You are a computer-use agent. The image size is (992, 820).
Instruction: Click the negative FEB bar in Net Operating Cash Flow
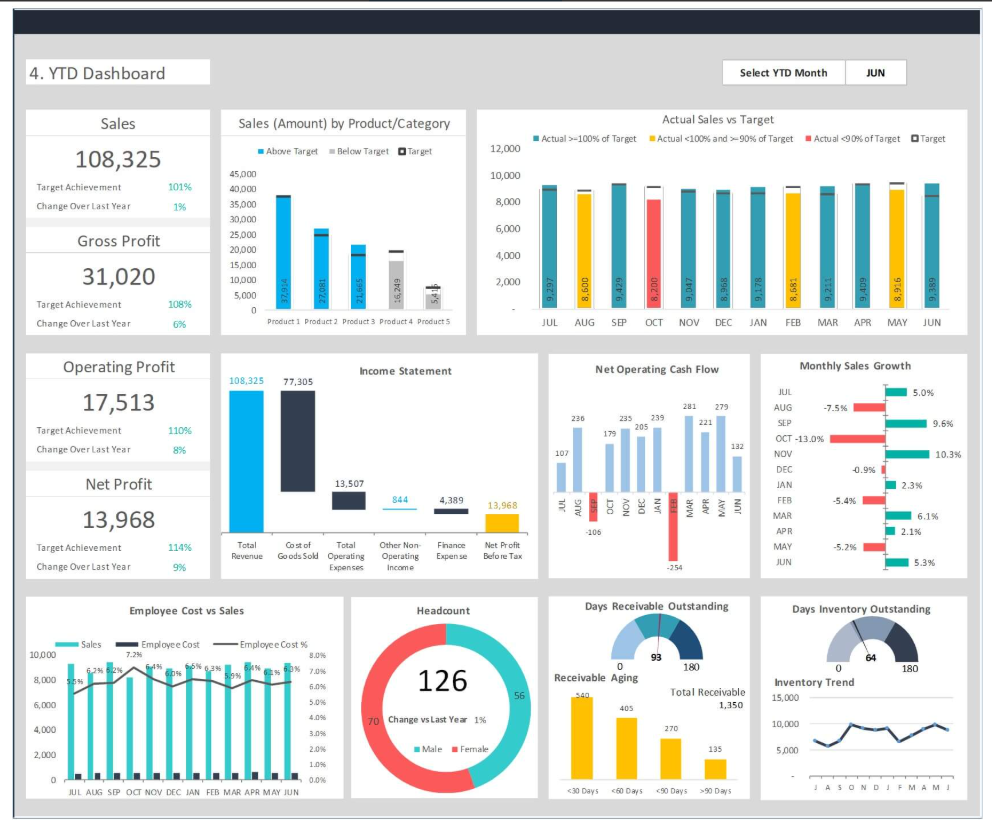[x=673, y=526]
